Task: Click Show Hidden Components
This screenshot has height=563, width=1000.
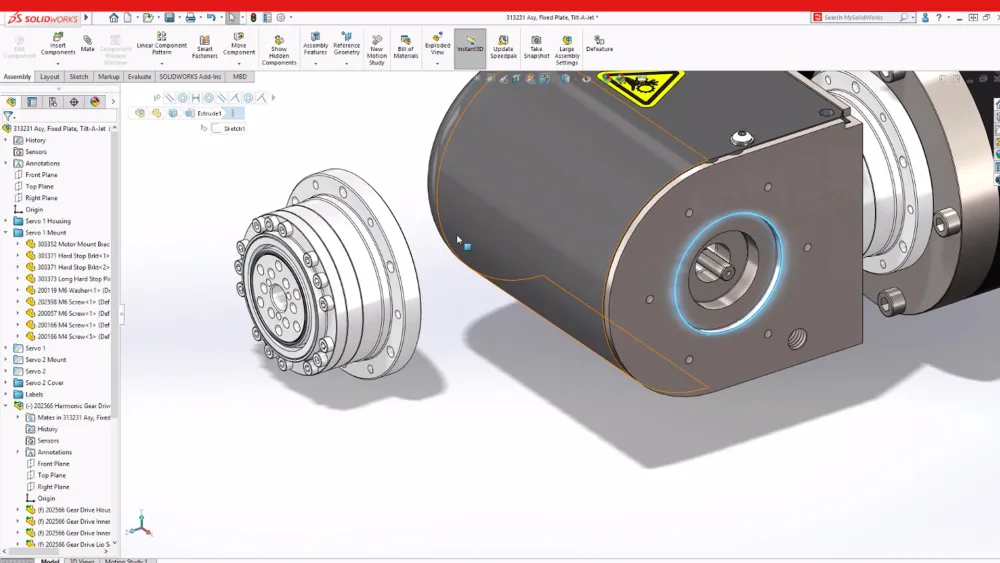Action: coord(279,50)
